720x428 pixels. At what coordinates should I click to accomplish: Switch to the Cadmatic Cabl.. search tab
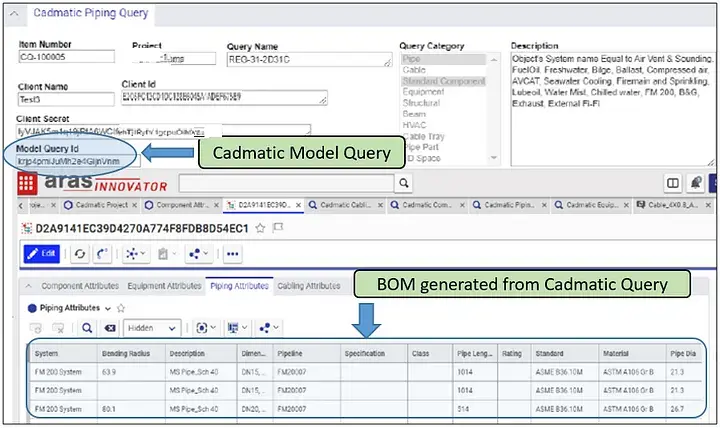tap(345, 205)
